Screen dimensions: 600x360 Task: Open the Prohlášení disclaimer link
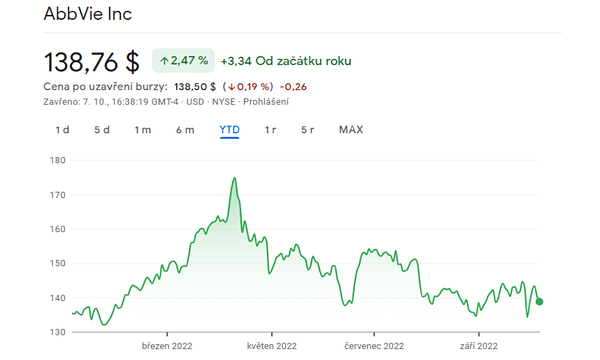pyautogui.click(x=266, y=102)
